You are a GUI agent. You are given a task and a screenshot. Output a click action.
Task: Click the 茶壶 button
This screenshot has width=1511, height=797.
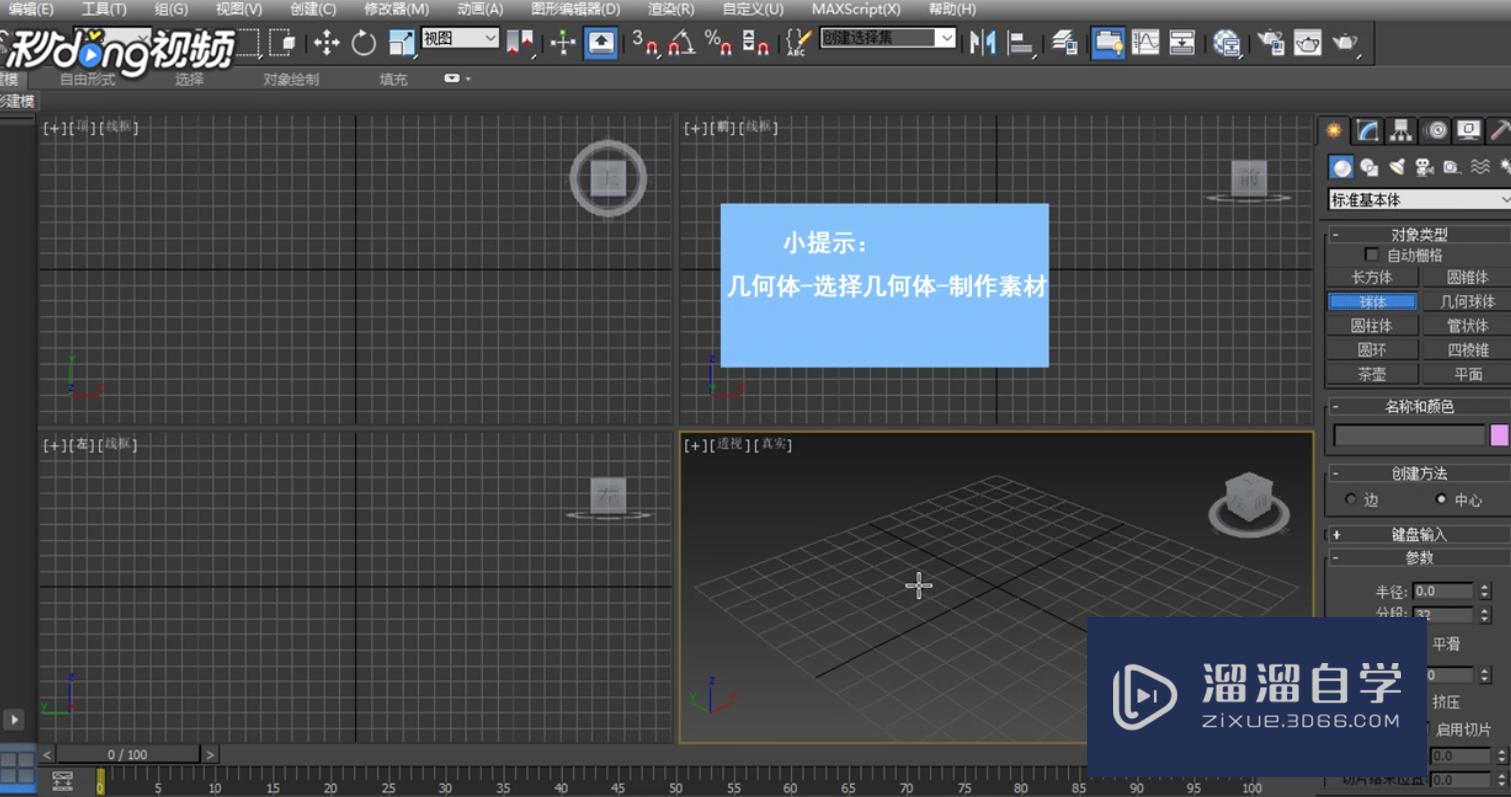point(1372,374)
